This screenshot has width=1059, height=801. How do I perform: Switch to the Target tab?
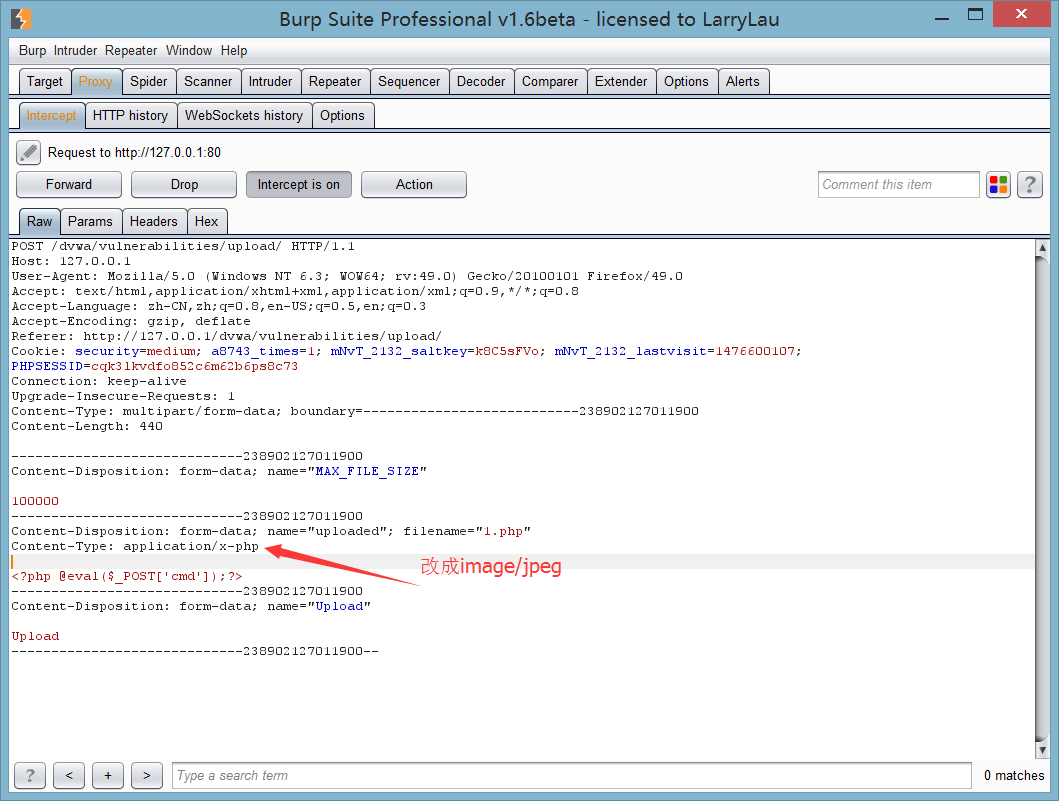coord(45,82)
